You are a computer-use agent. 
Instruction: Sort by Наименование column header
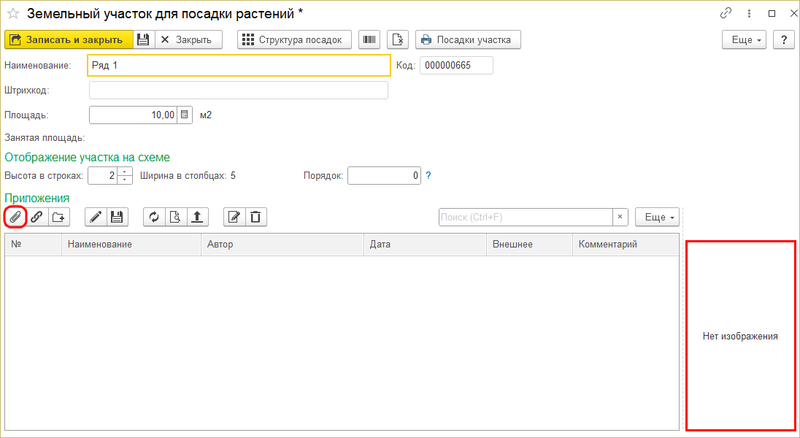pos(131,245)
